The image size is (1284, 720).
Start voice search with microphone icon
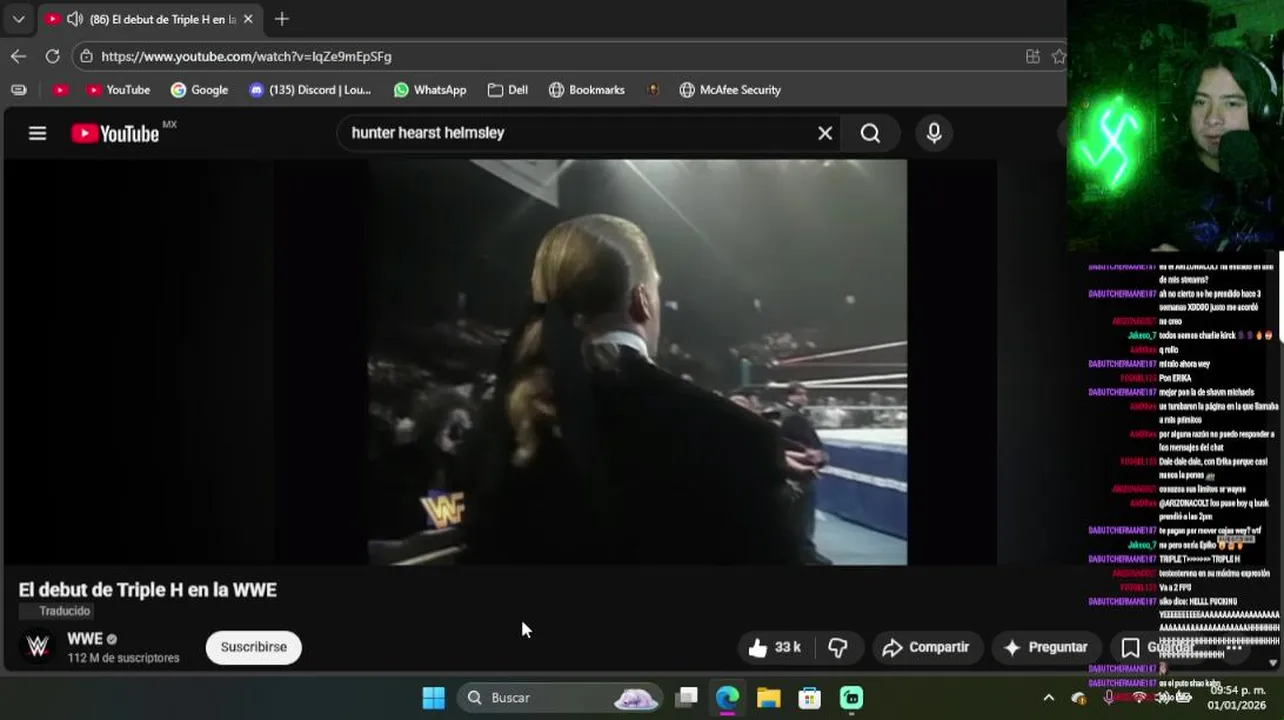click(x=934, y=133)
